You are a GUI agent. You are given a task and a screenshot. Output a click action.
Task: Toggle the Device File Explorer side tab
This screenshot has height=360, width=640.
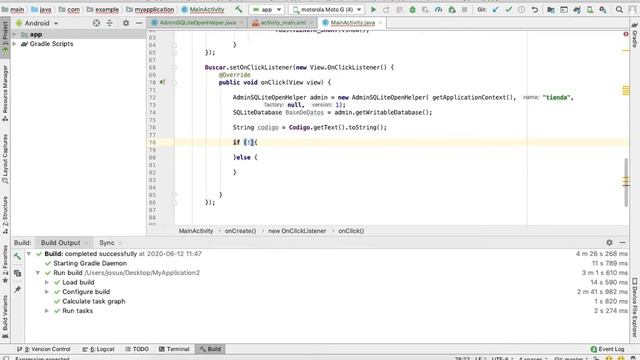pos(635,307)
